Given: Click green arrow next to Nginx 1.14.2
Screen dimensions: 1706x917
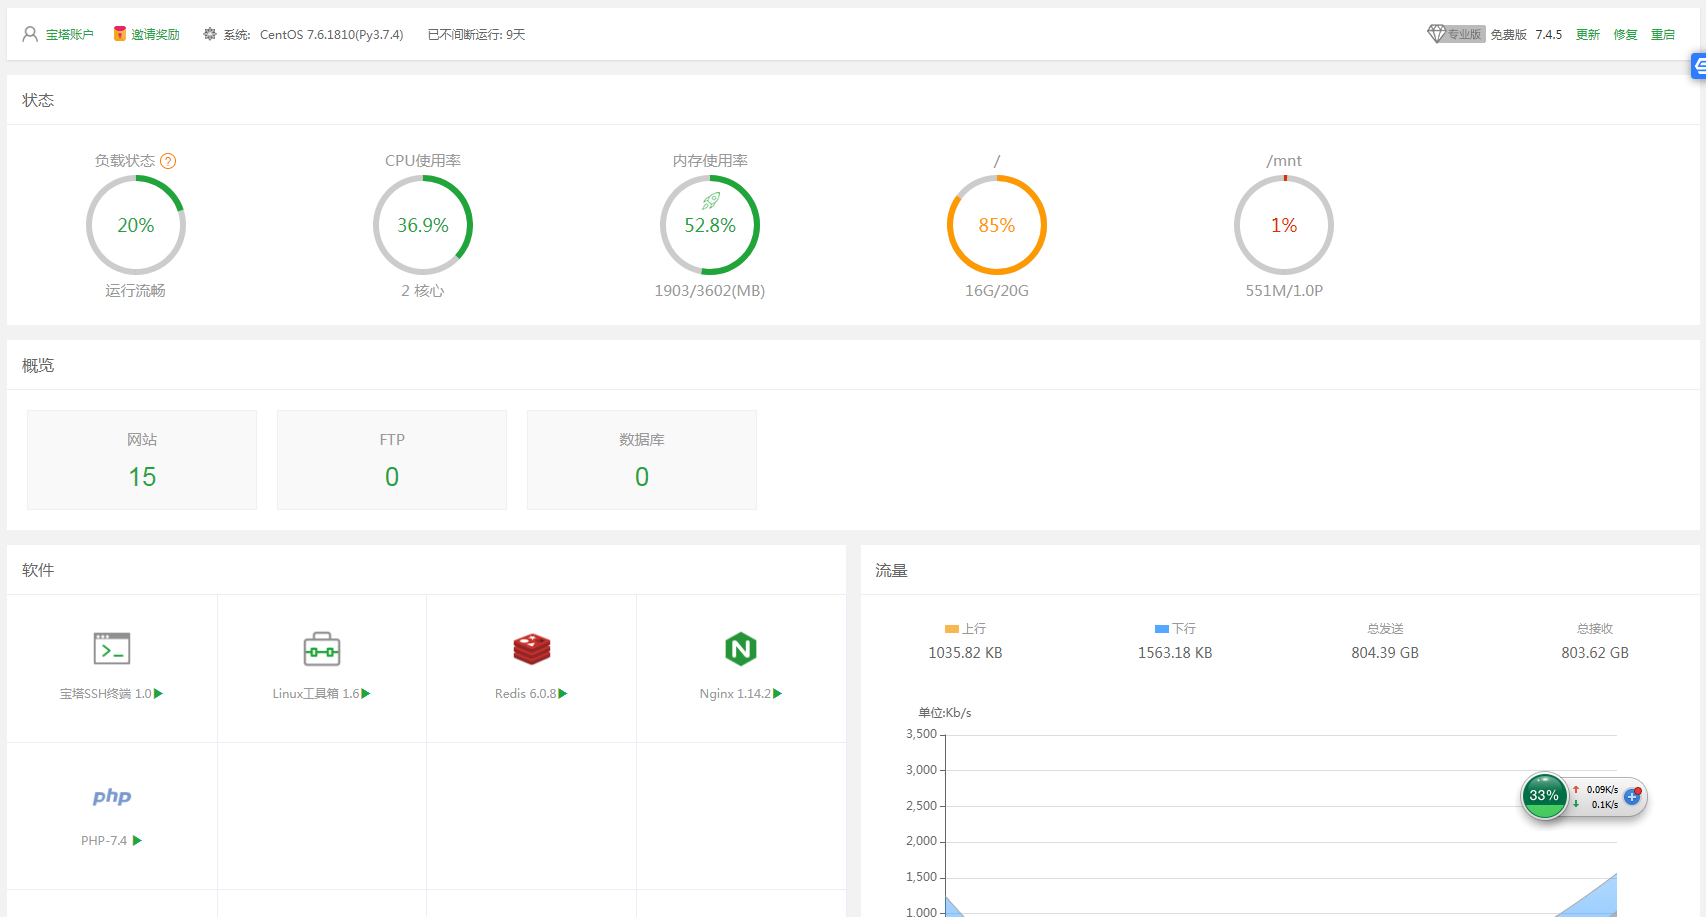Looking at the screenshot, I should tap(778, 694).
